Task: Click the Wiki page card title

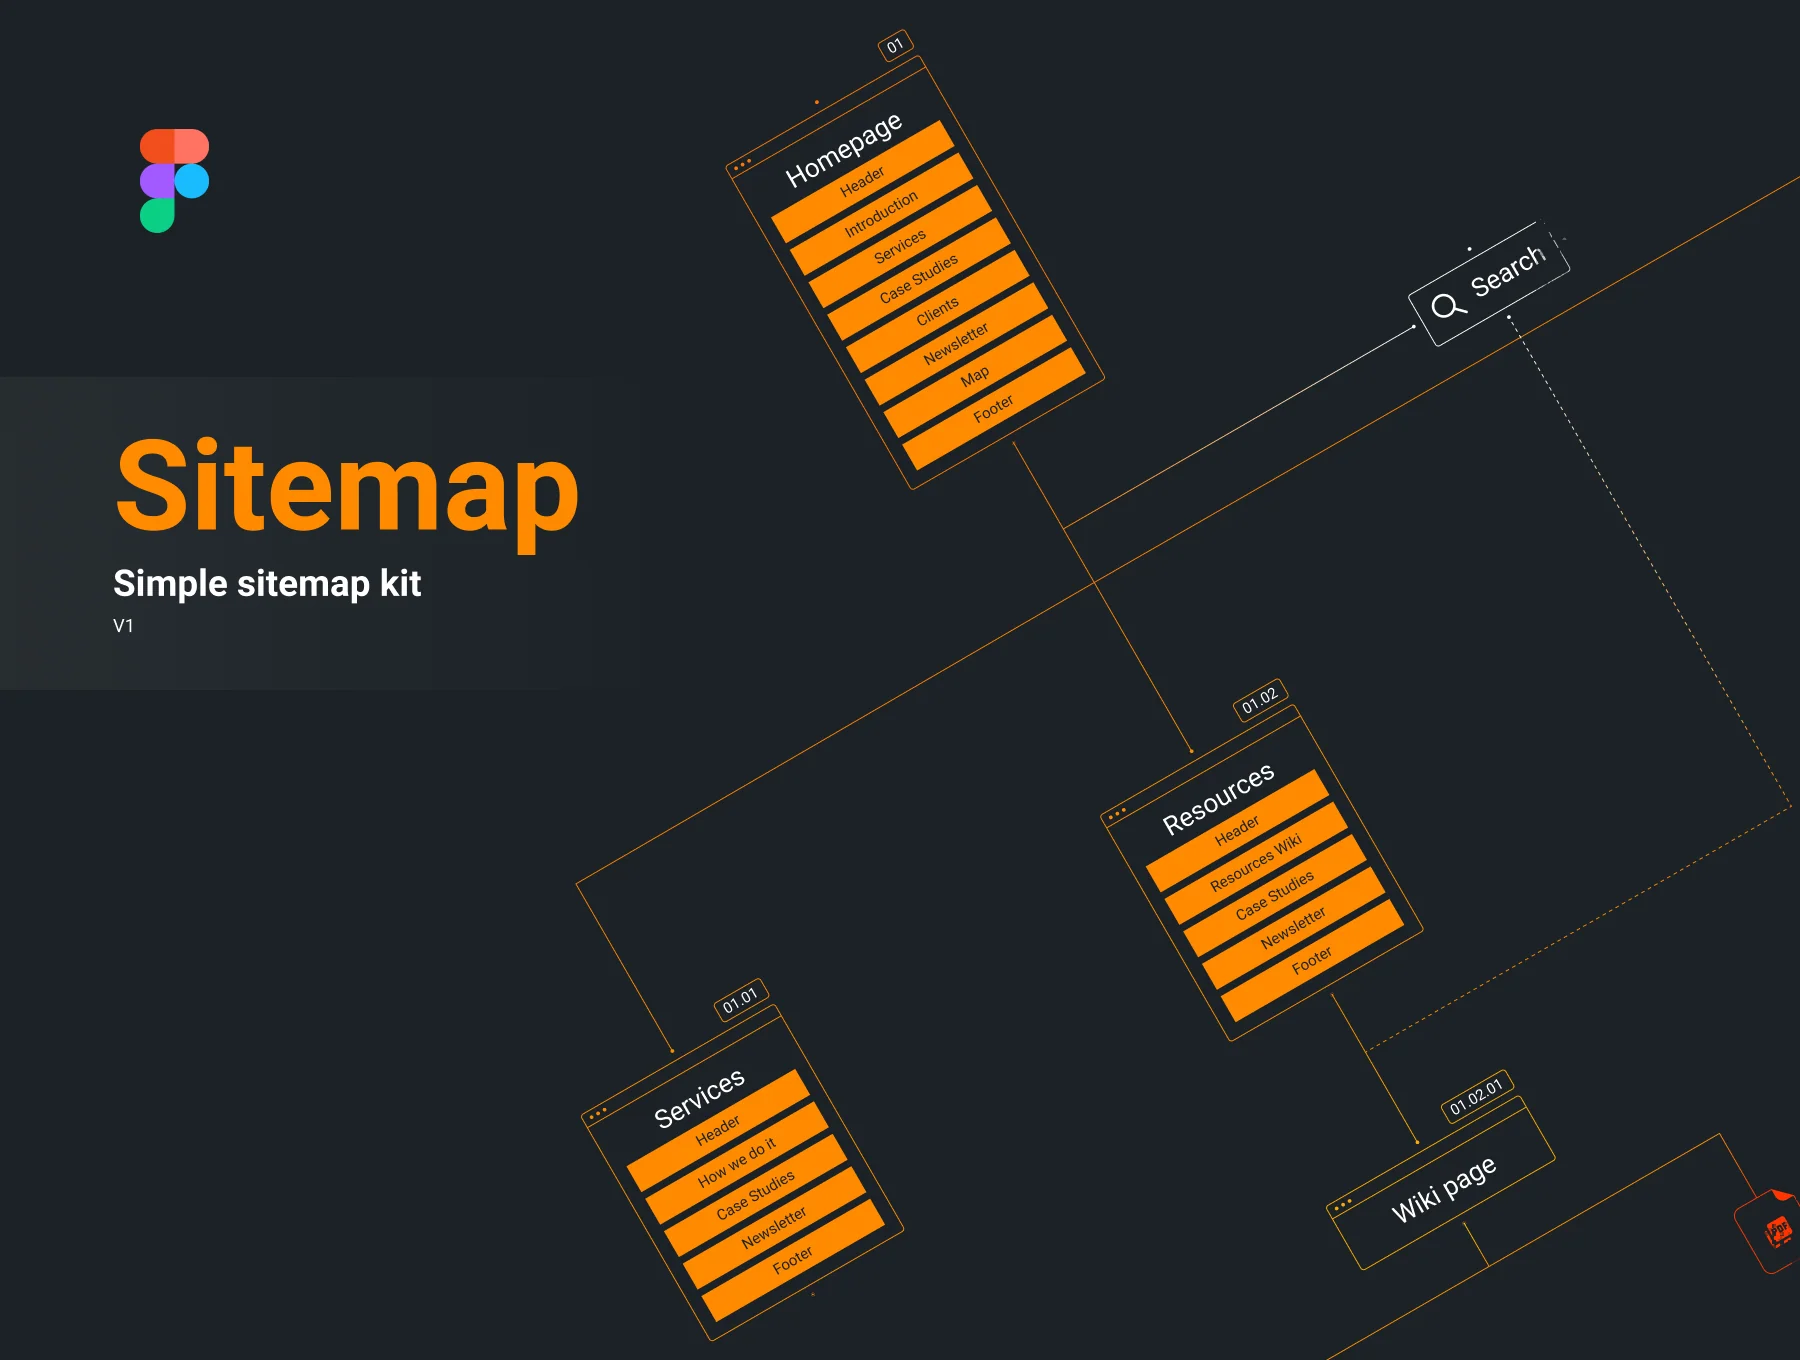Action: tap(1443, 1188)
